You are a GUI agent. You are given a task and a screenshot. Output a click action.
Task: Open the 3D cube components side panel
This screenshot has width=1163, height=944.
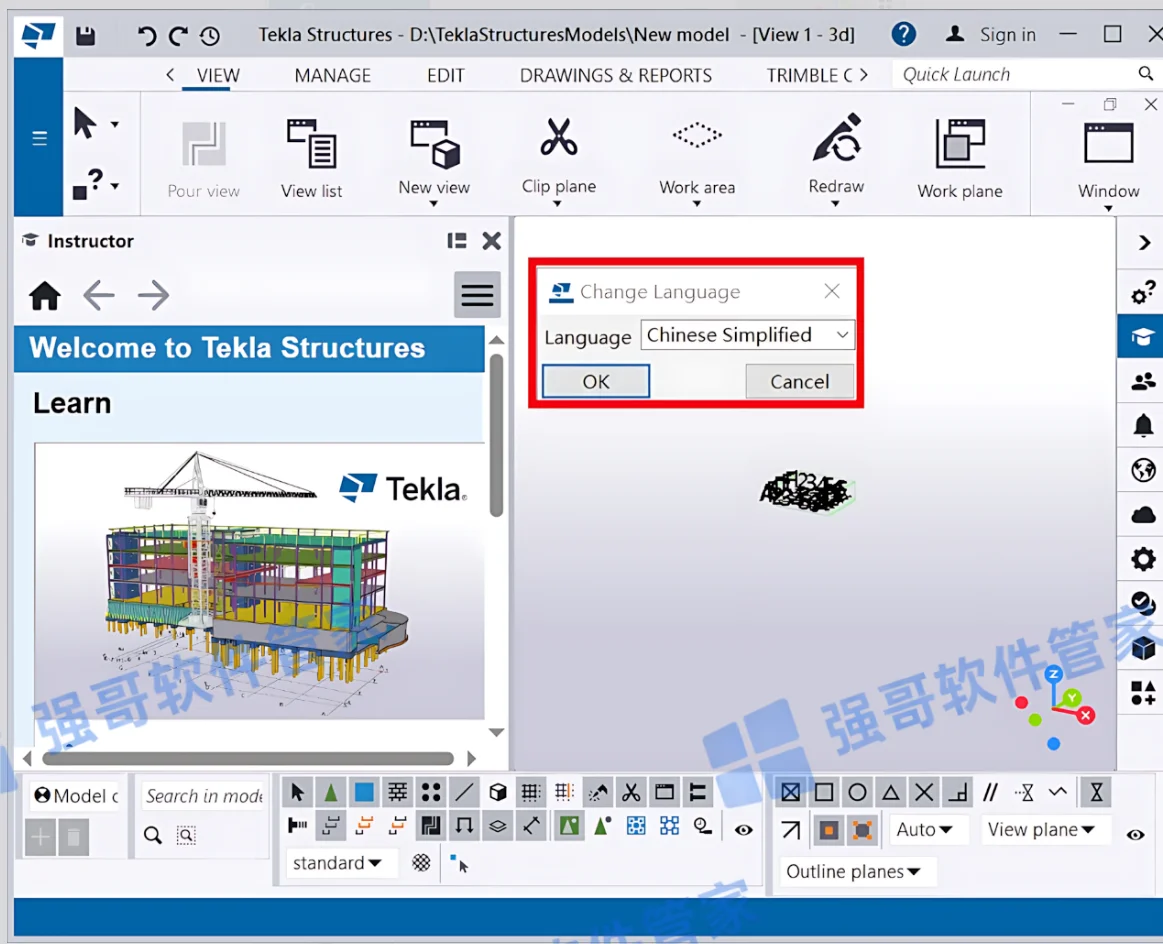1143,648
